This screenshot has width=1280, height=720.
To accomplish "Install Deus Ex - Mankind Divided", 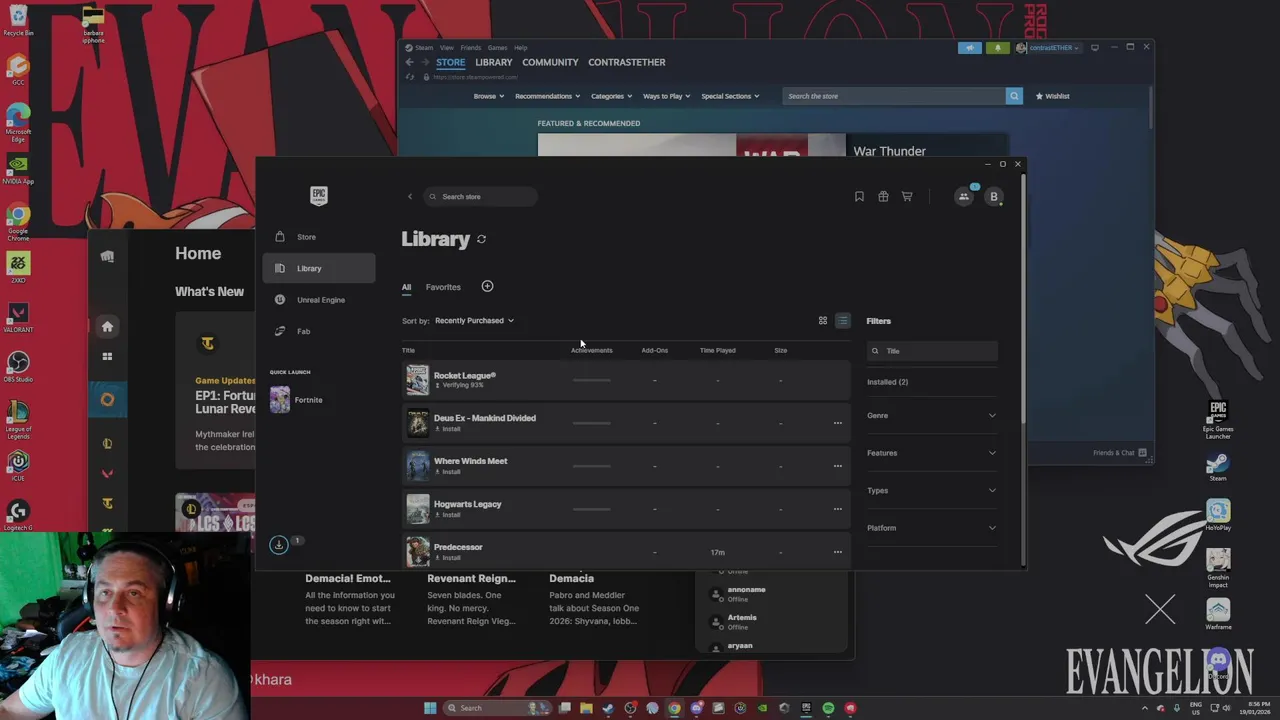I will click(x=448, y=429).
